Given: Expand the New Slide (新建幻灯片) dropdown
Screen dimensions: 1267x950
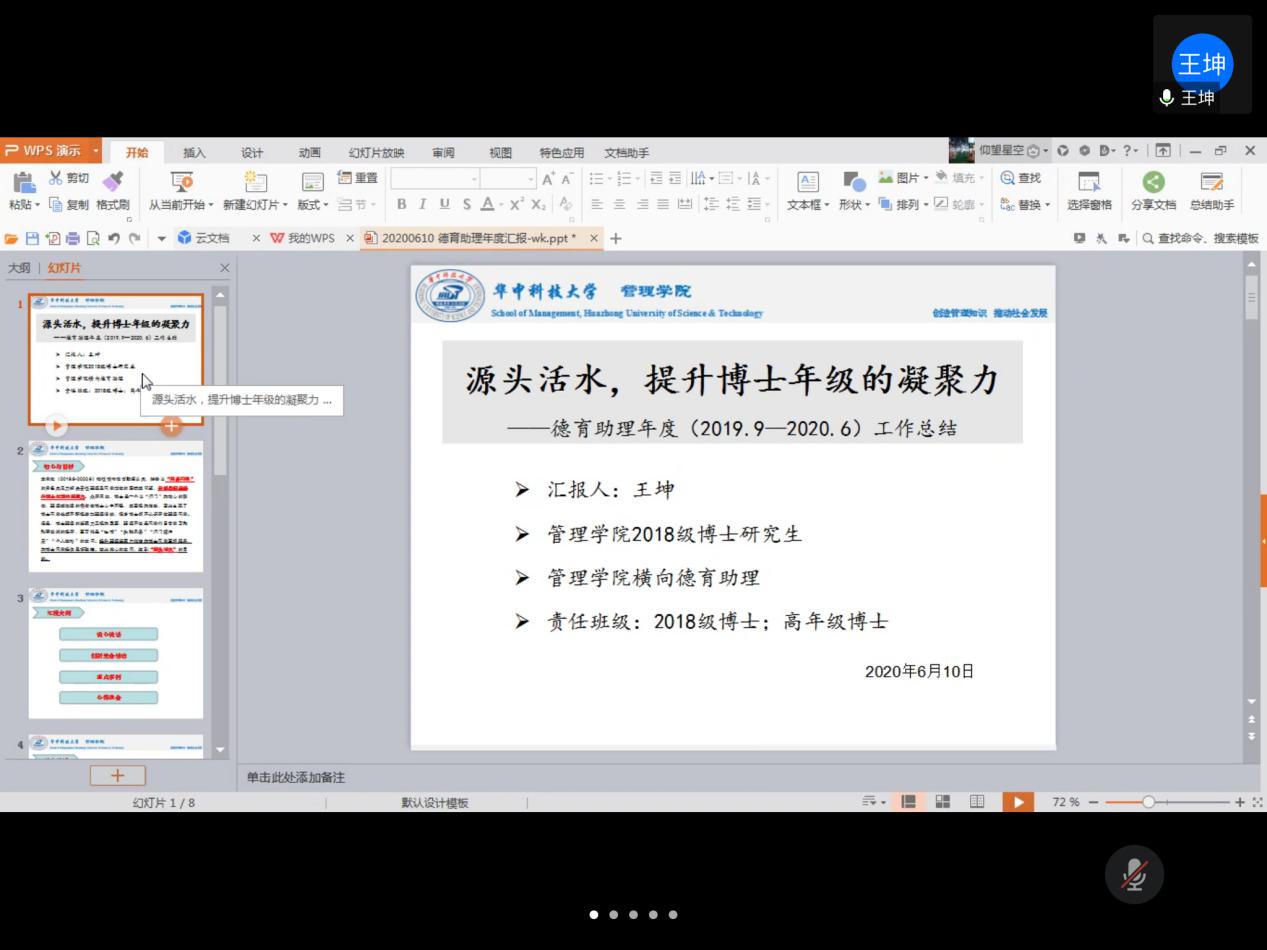Looking at the screenshot, I should click(256, 205).
